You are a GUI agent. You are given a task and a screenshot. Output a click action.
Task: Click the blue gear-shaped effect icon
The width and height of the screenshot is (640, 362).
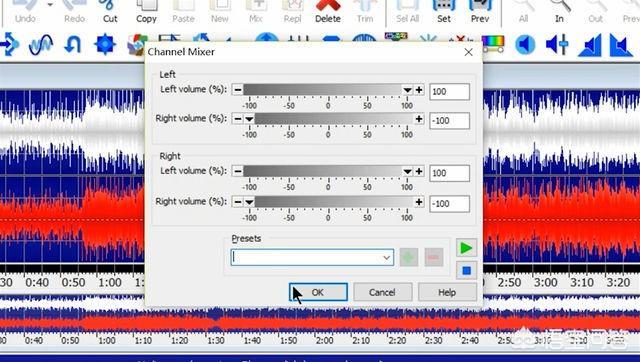[x=105, y=44]
